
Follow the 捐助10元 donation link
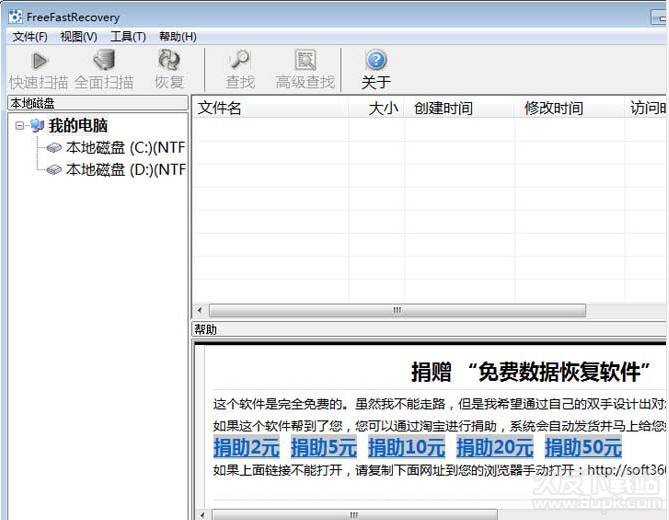(x=407, y=447)
